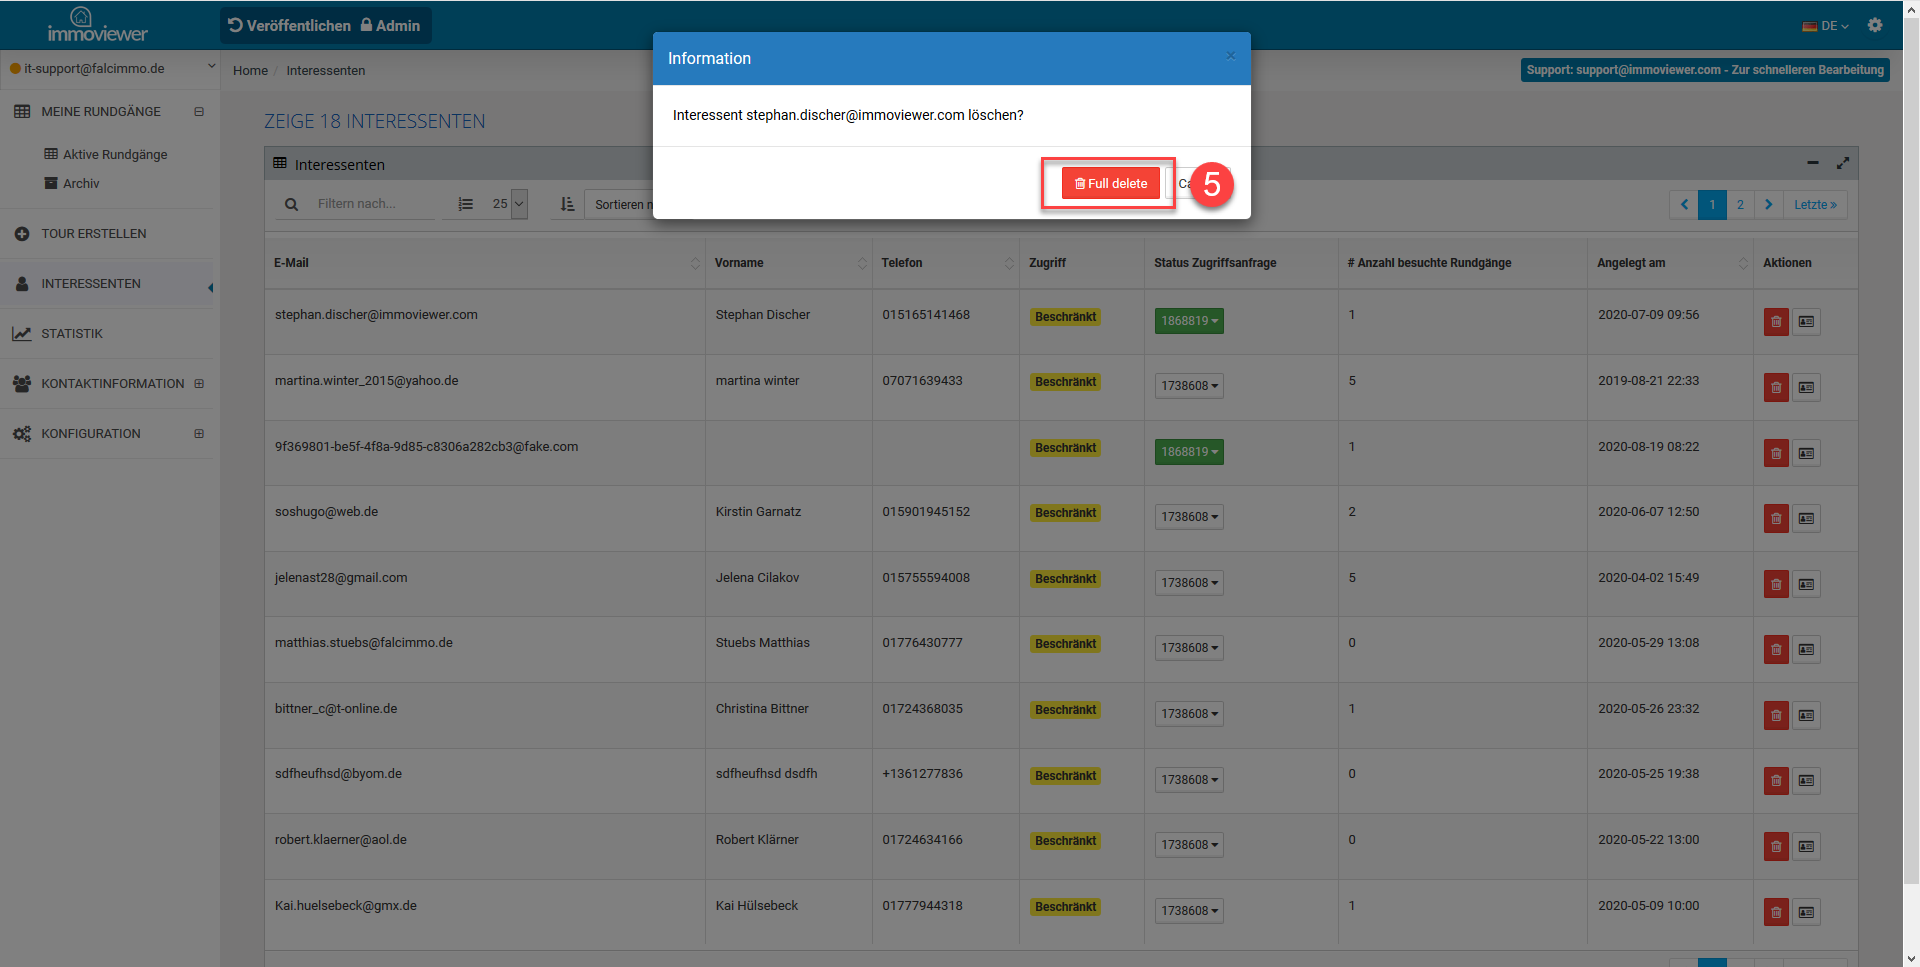Click the Filtern nach input field
This screenshot has width=1920, height=967.
click(x=370, y=204)
